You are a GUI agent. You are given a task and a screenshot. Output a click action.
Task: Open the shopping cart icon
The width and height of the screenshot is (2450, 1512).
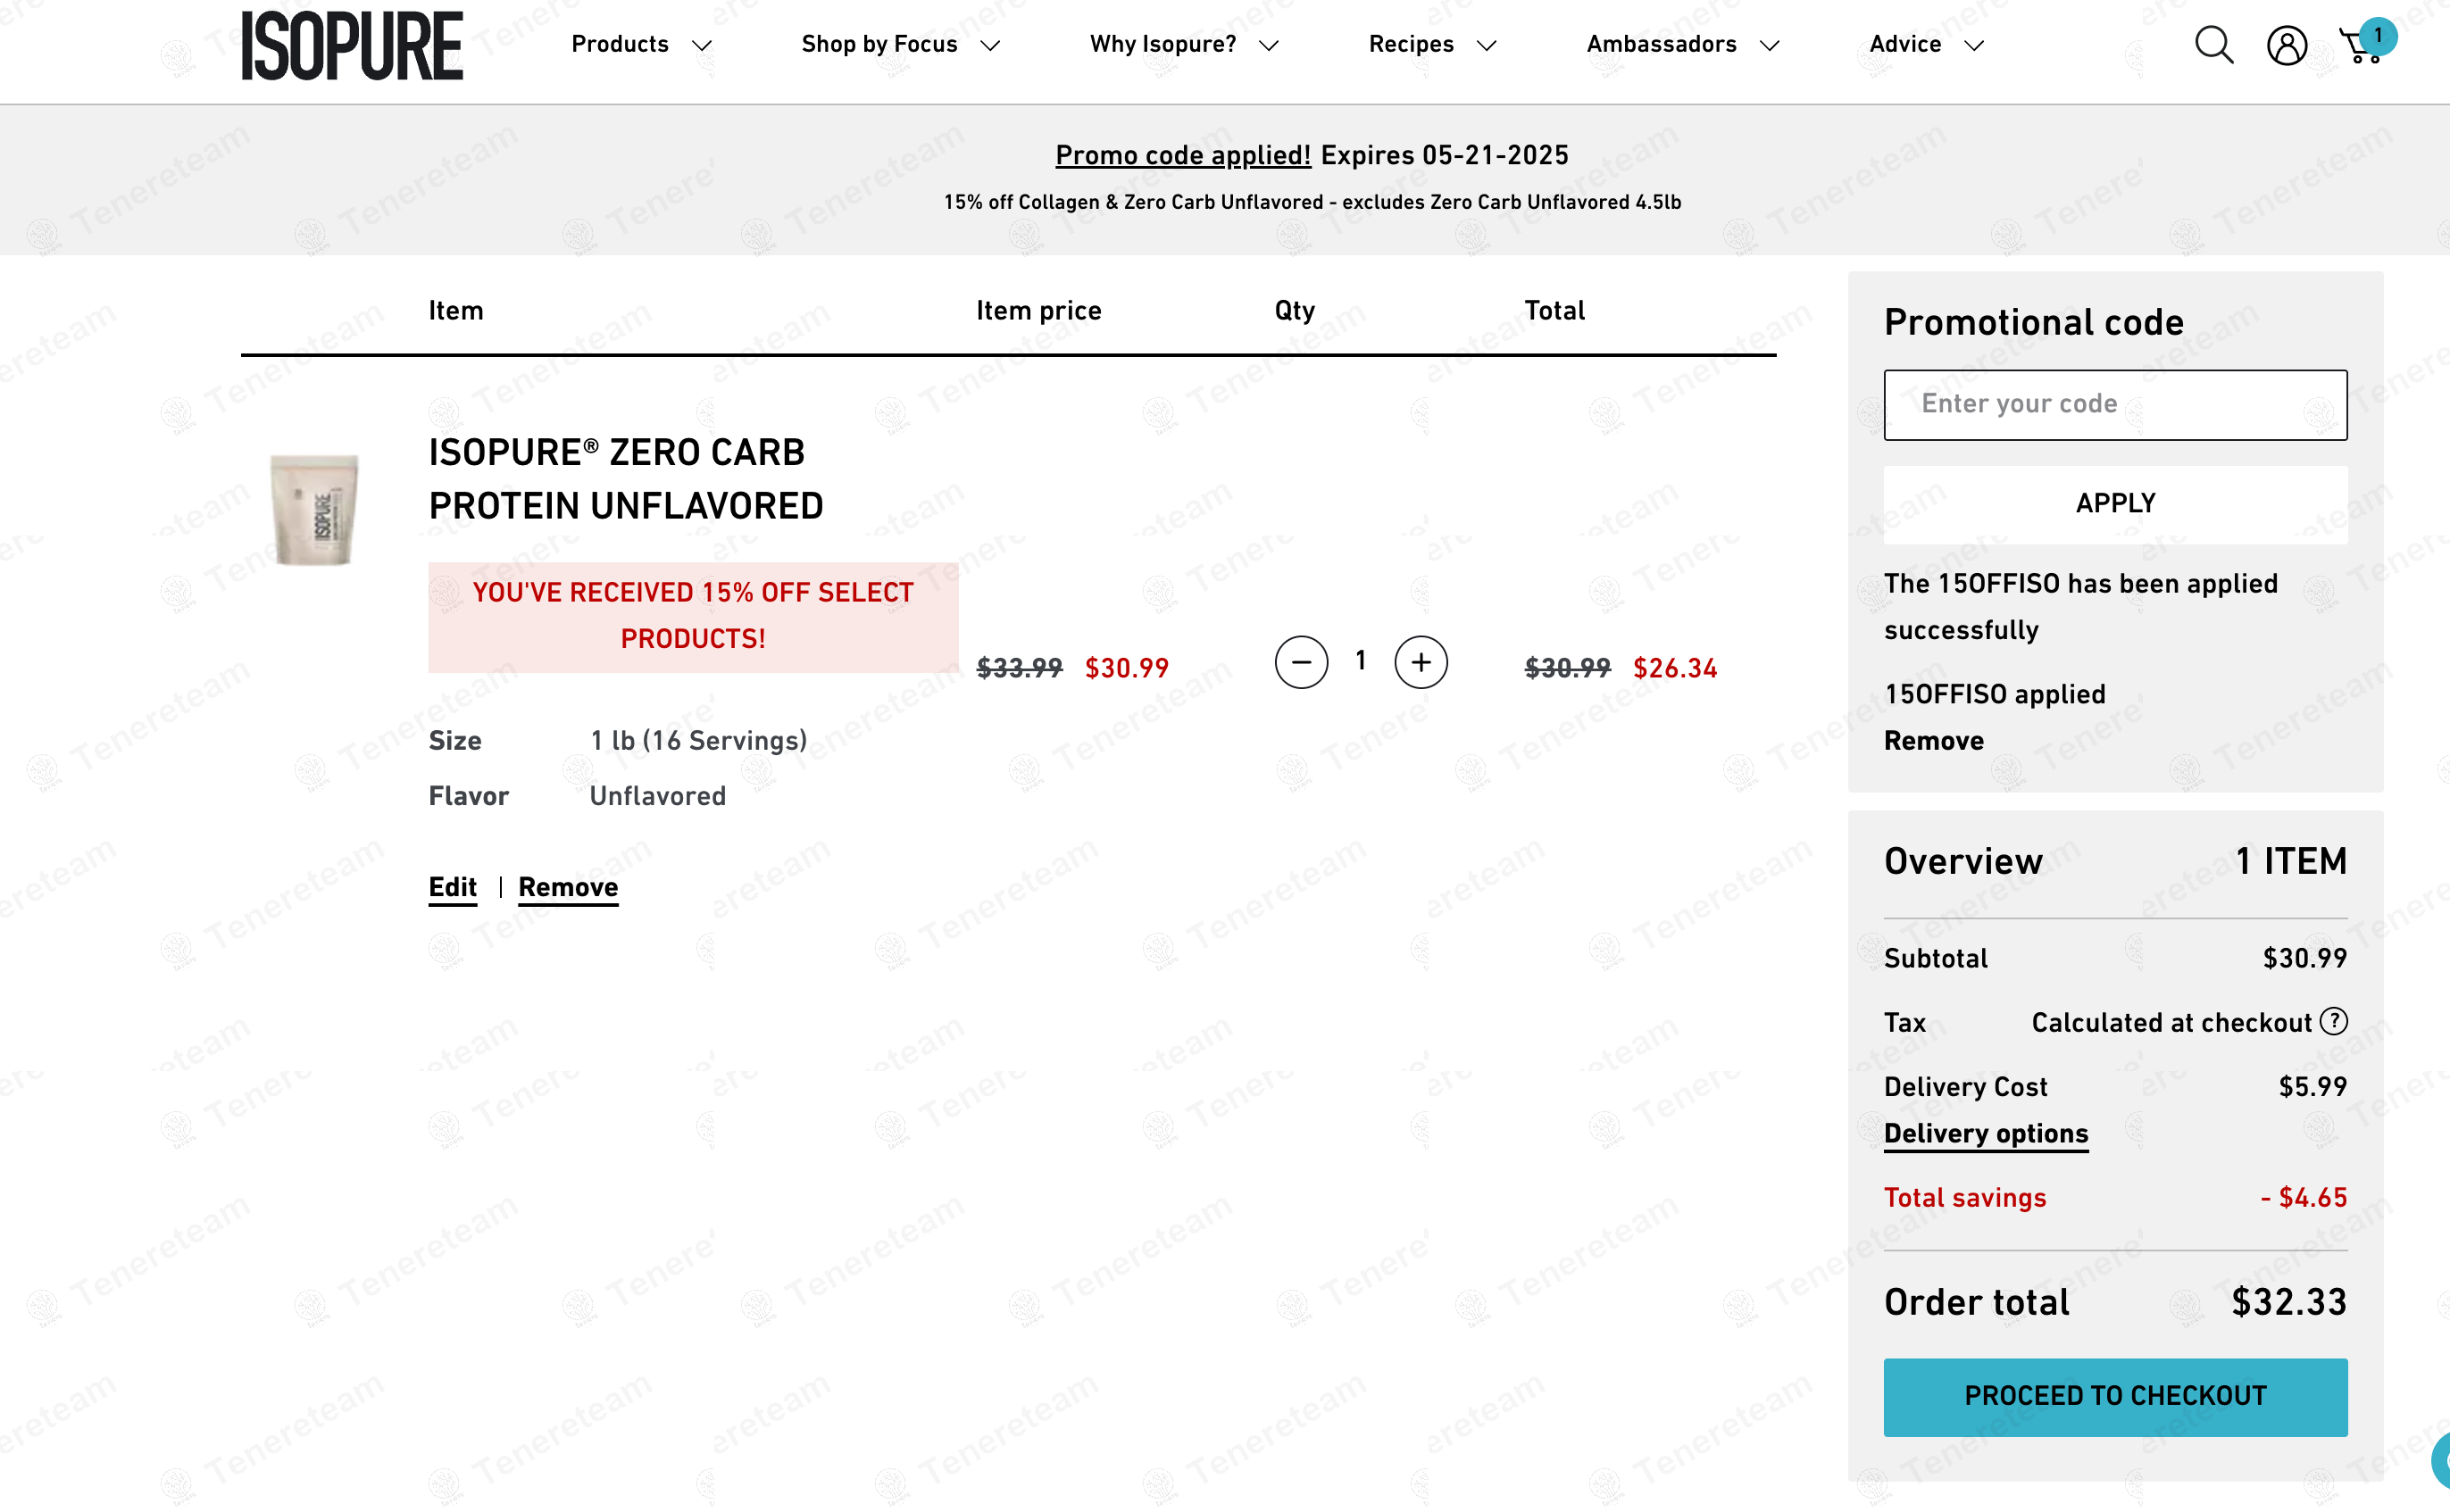pos(2362,46)
